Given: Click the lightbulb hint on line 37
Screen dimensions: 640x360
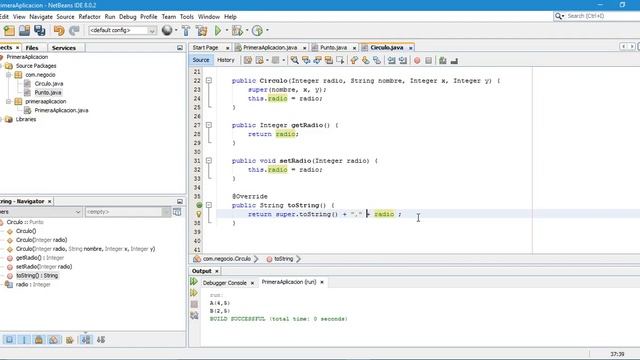Looking at the screenshot, I should (x=199, y=214).
